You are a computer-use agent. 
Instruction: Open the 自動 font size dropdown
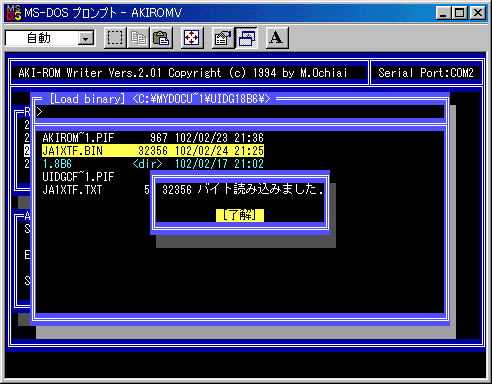86,39
